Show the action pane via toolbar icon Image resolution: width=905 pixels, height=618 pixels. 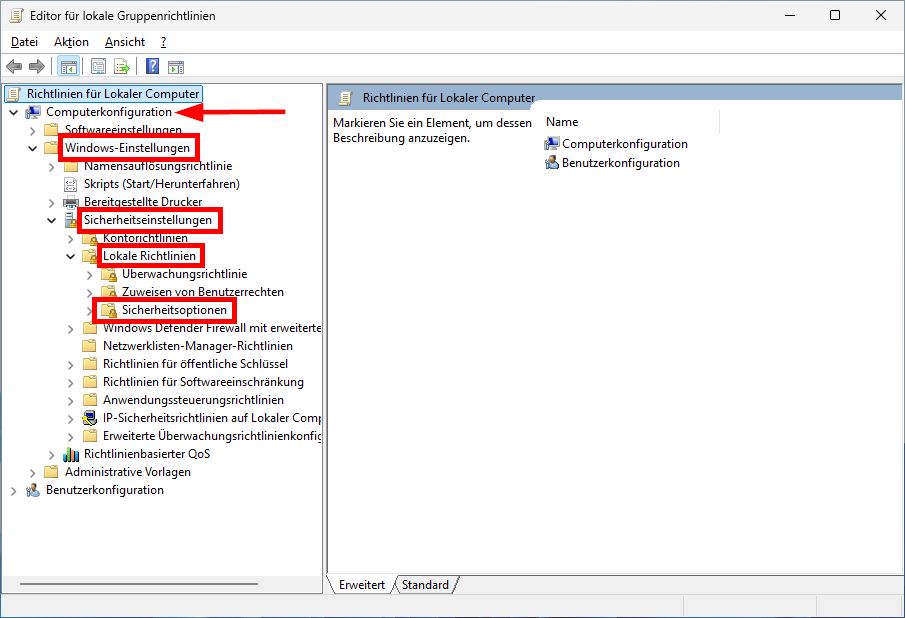[176, 66]
